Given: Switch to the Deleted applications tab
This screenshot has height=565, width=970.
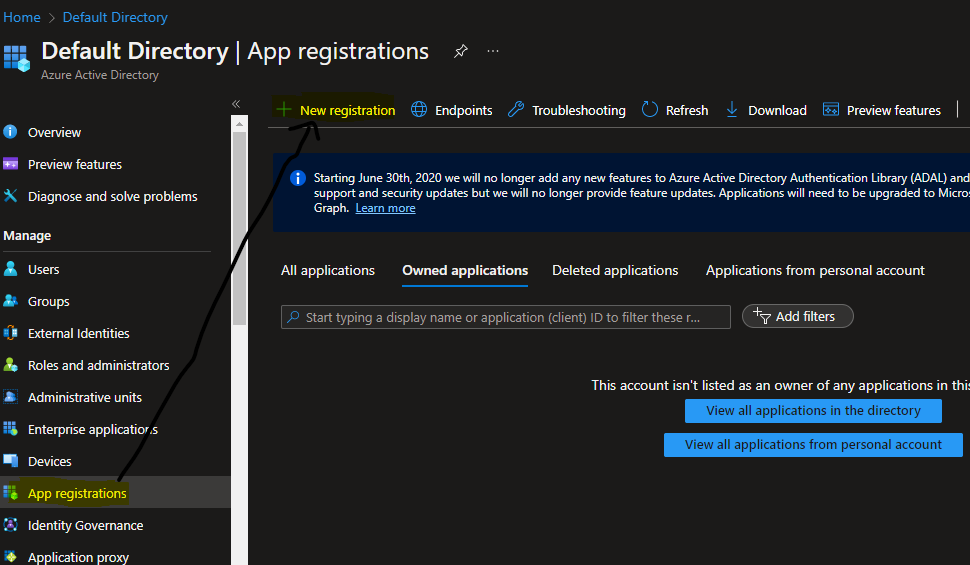Looking at the screenshot, I should click(x=615, y=270).
